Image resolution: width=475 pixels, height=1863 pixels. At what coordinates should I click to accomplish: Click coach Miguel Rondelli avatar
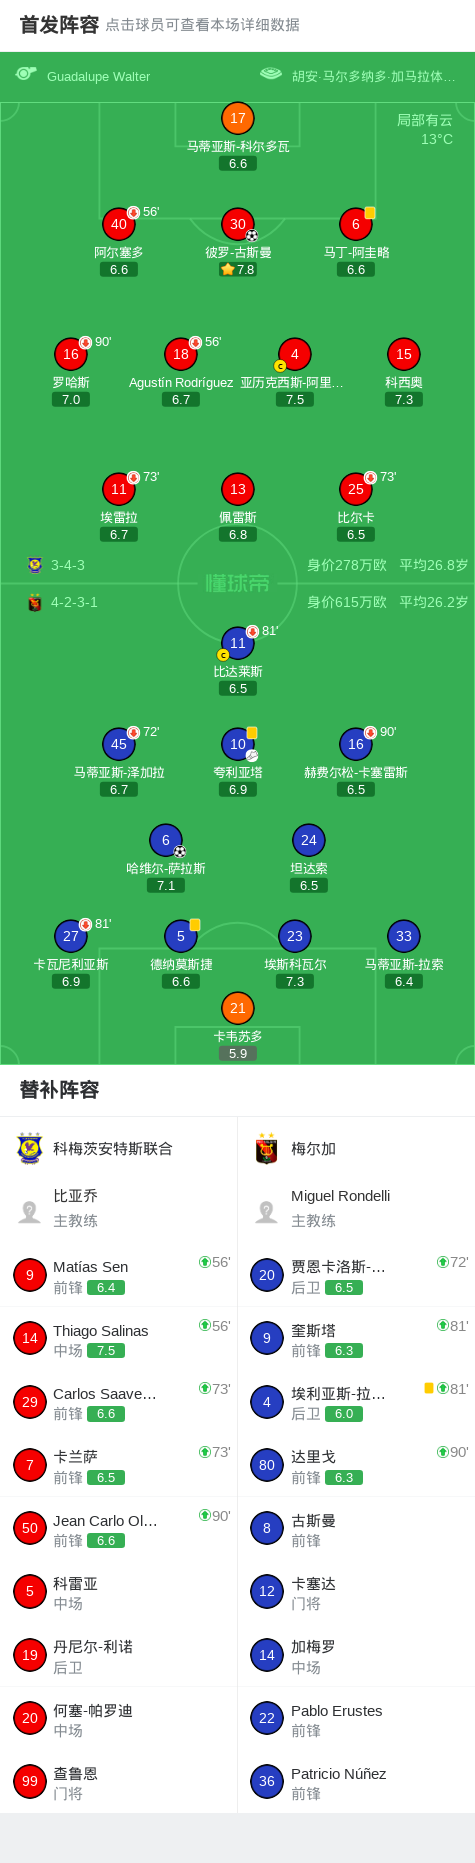[267, 1211]
